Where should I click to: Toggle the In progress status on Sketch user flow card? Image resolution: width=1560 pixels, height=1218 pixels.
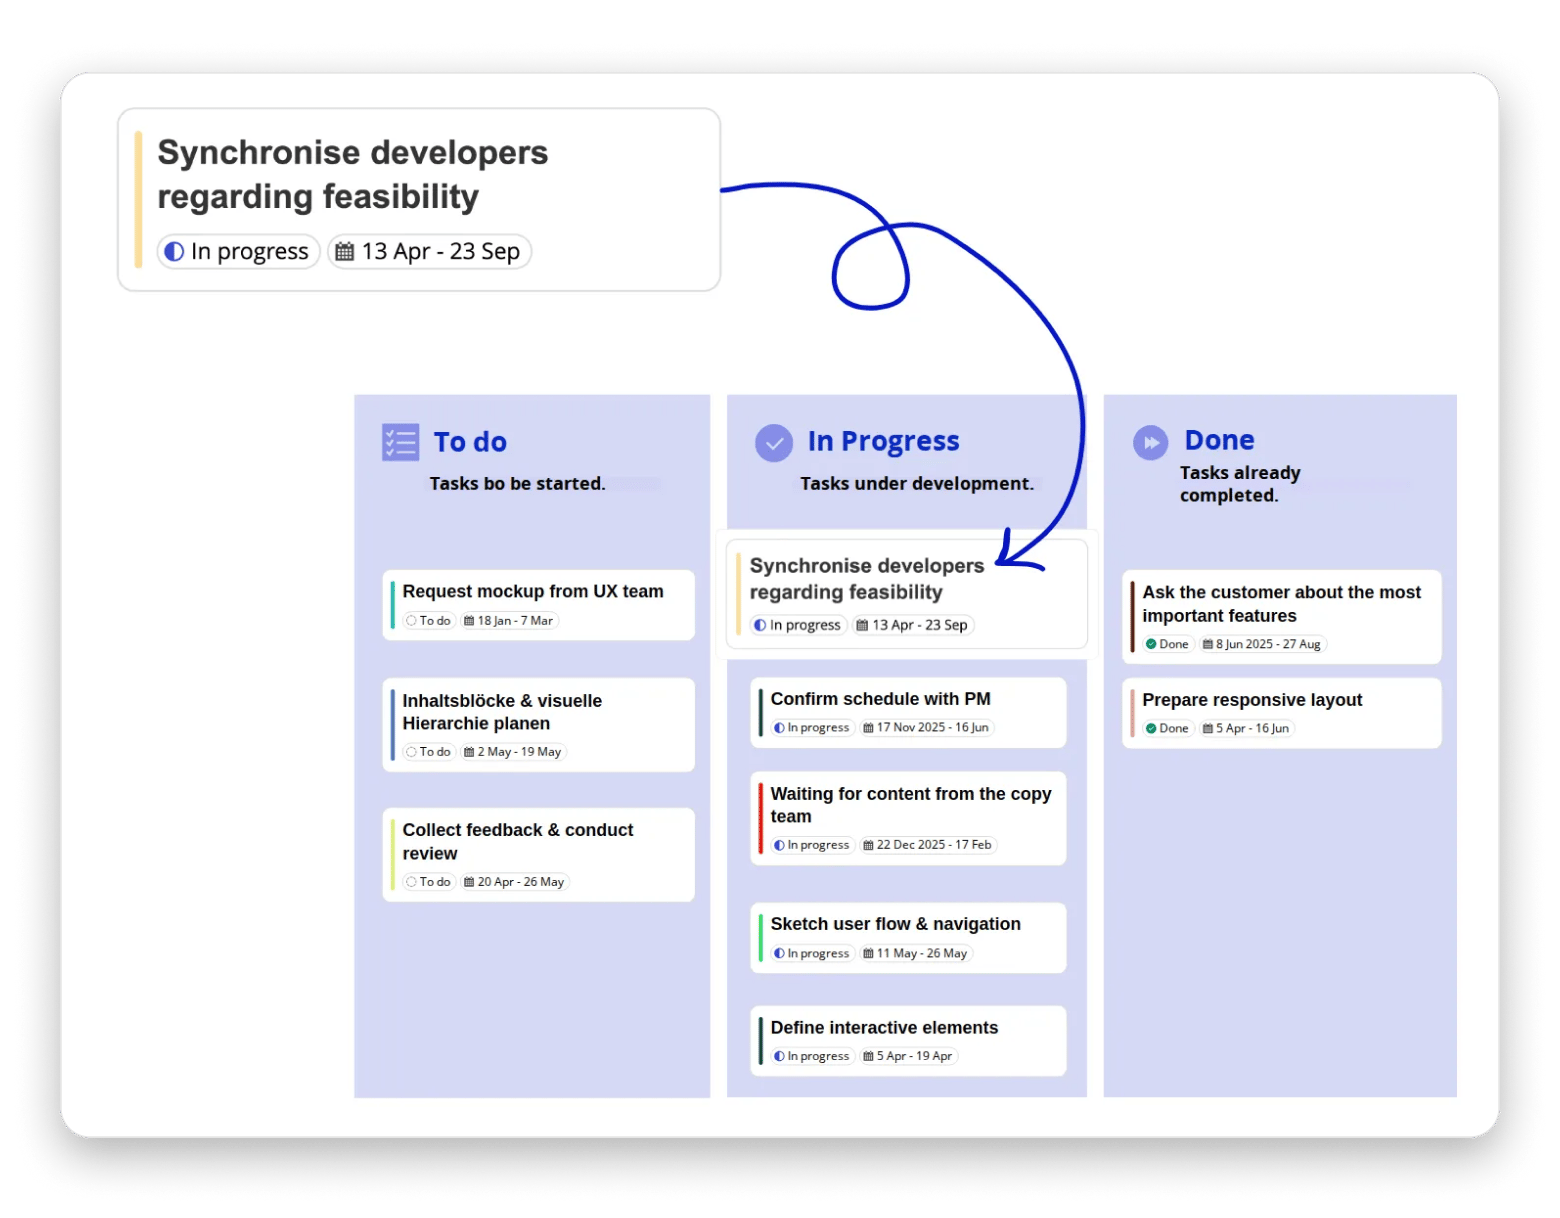[812, 954]
